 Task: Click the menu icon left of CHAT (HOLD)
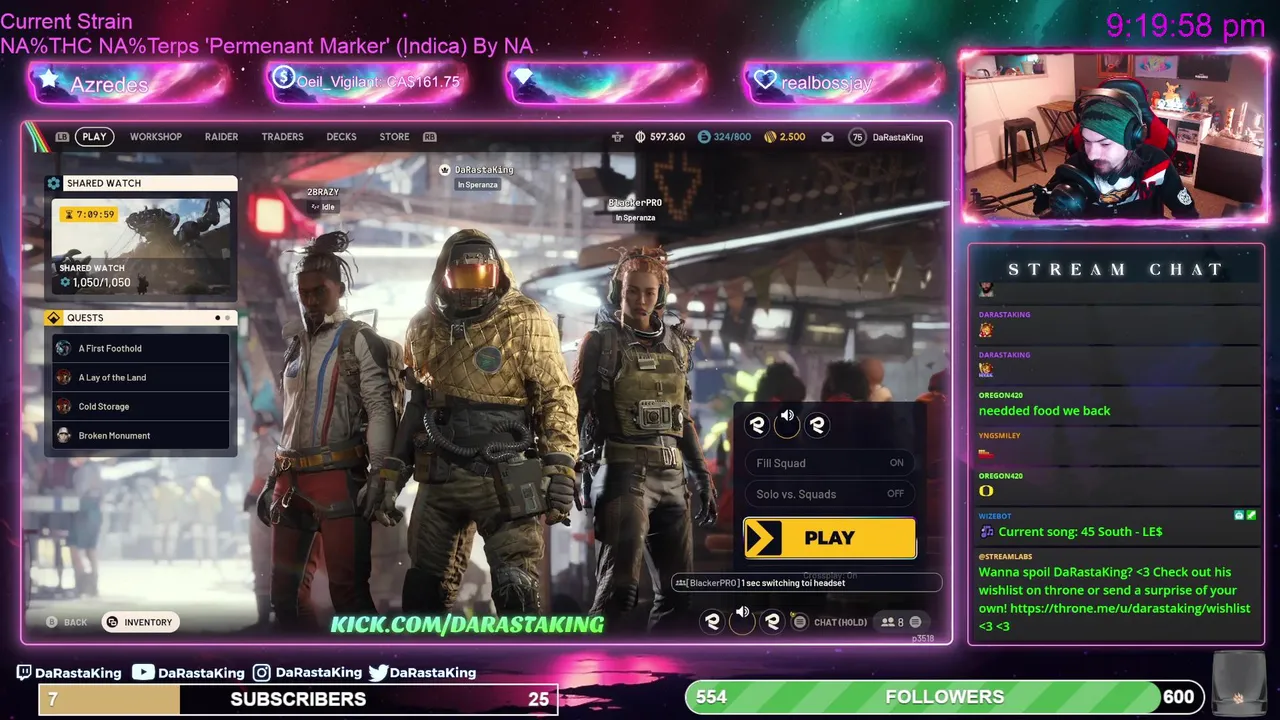click(799, 622)
